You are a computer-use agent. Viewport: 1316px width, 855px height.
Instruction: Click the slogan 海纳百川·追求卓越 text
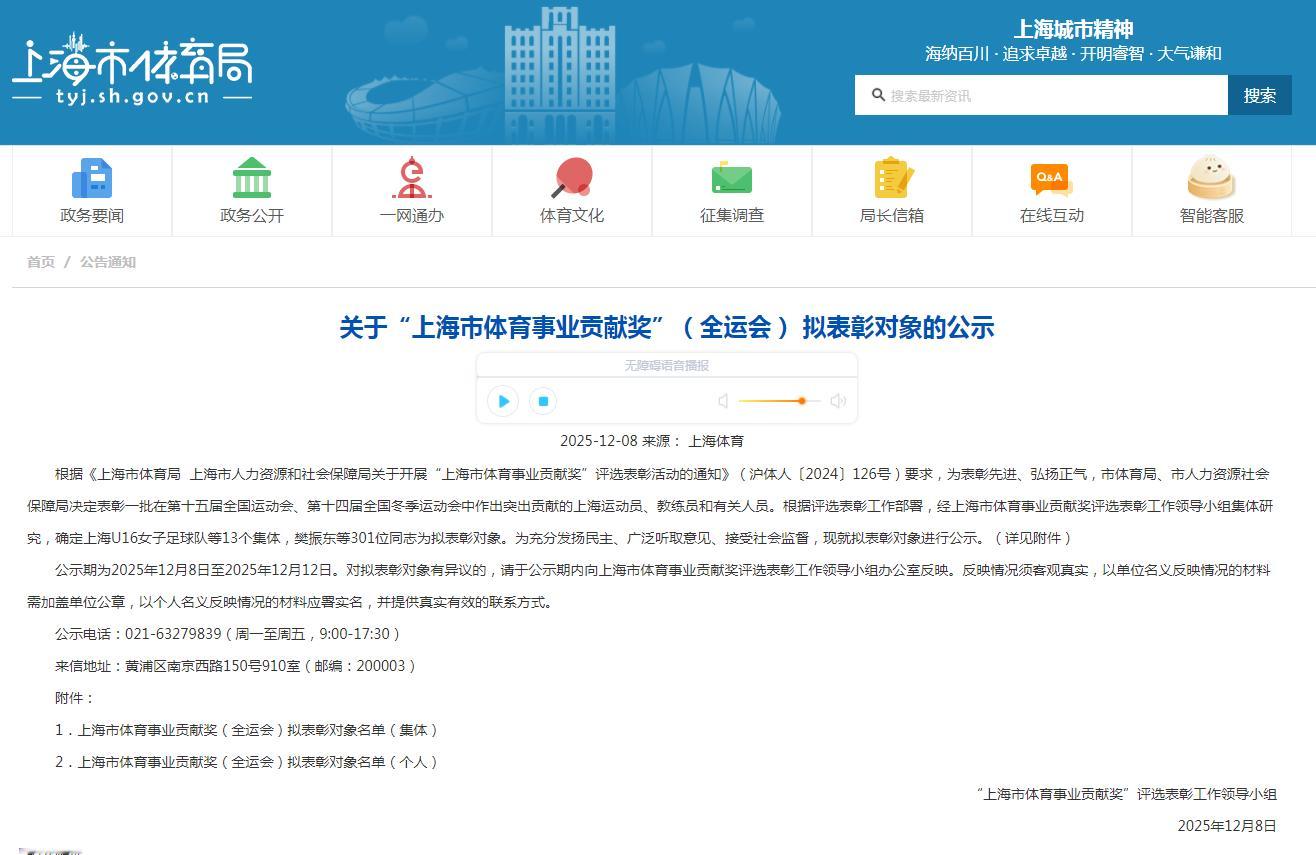click(1074, 54)
